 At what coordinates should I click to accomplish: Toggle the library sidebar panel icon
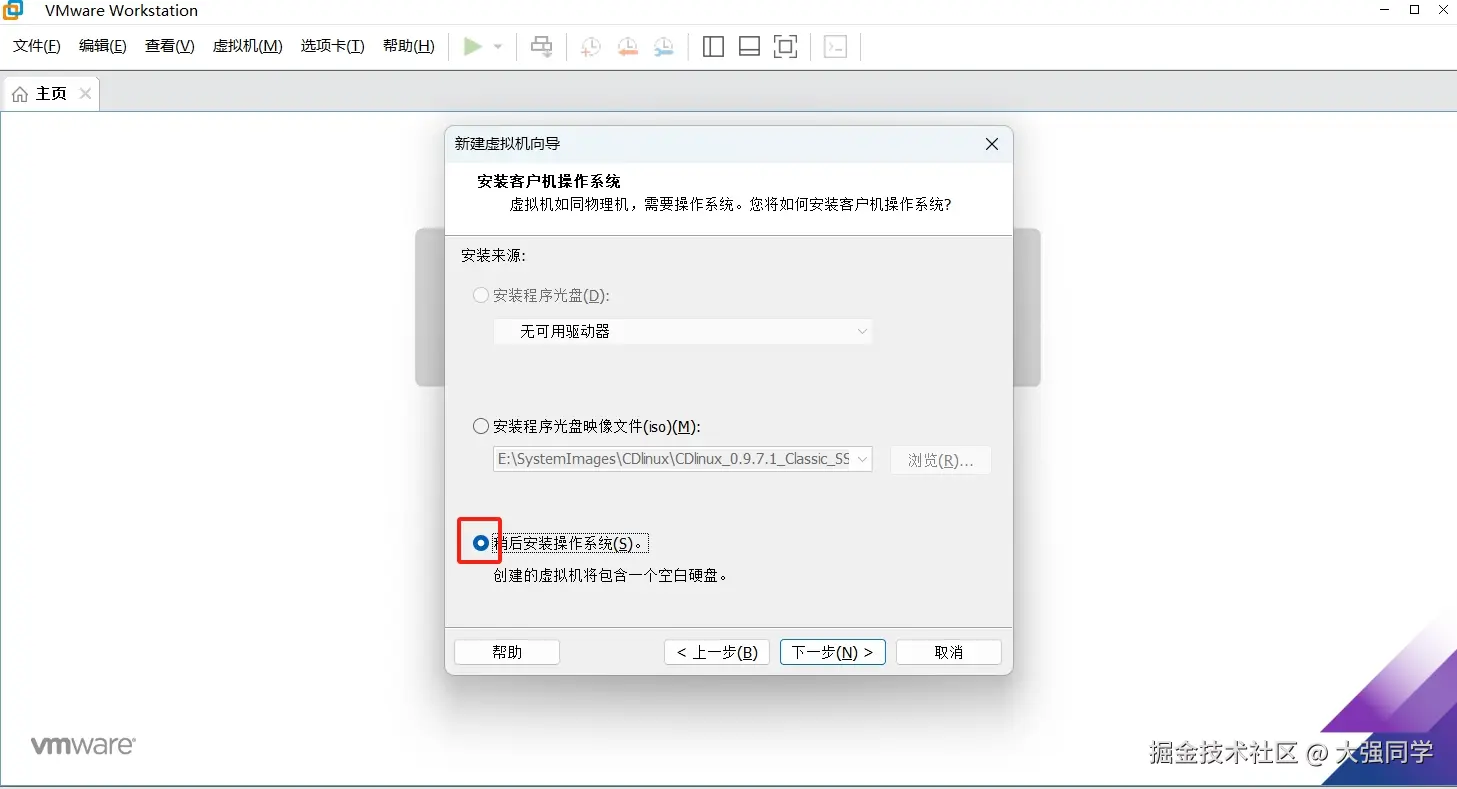click(x=713, y=46)
